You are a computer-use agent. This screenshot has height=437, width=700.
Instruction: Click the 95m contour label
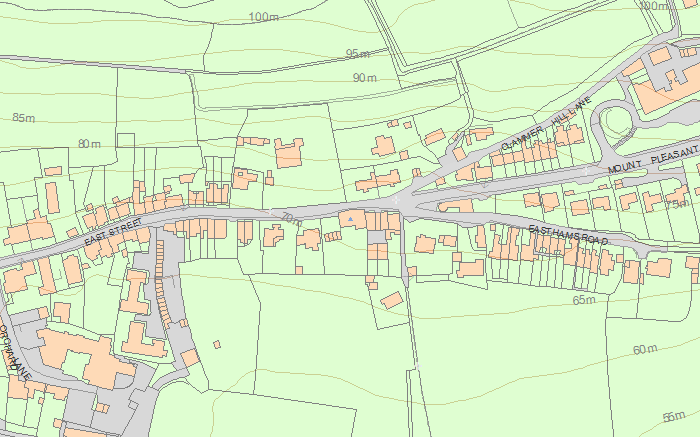(358, 54)
